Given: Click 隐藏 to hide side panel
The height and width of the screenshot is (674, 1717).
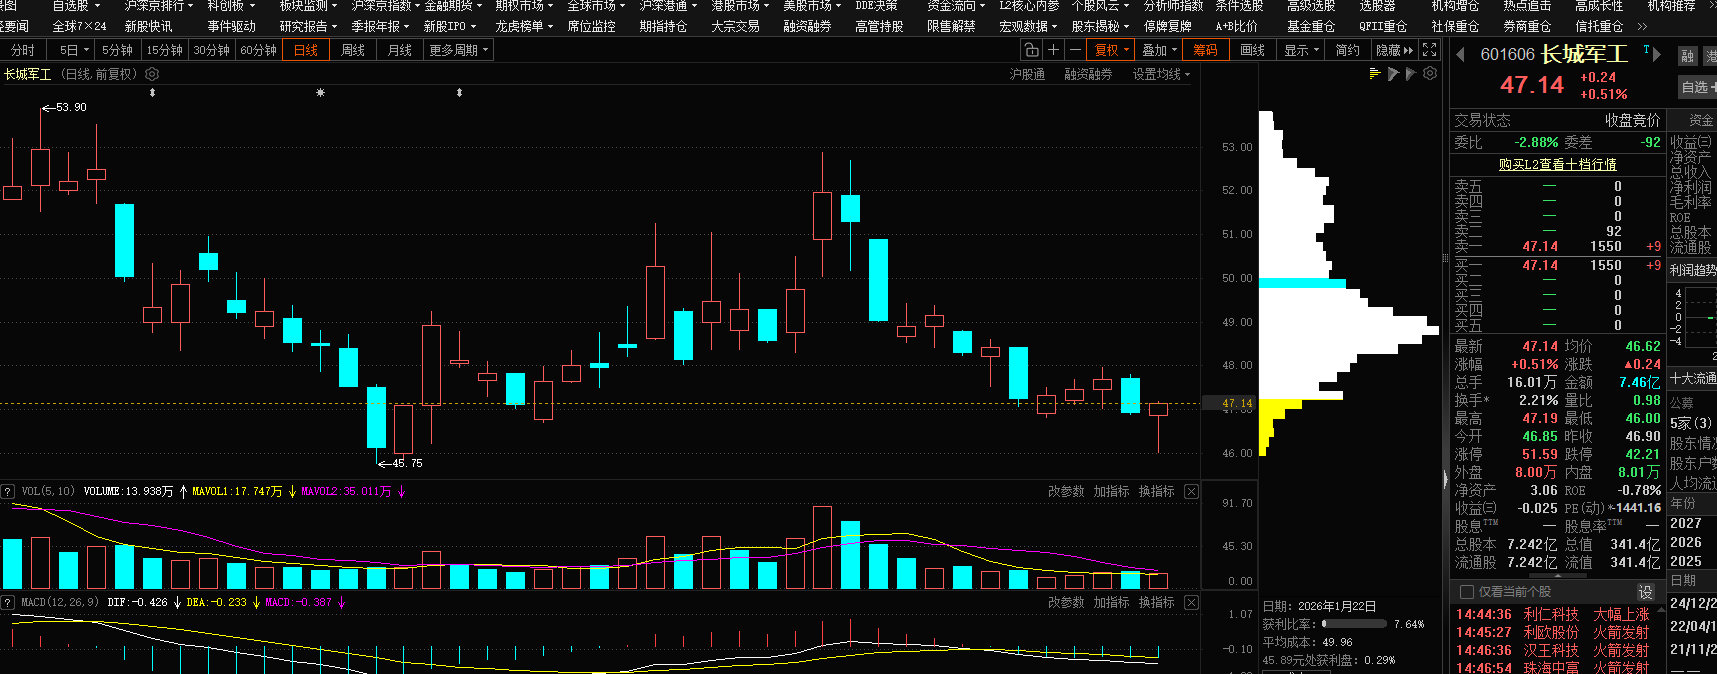Looking at the screenshot, I should click(x=1394, y=49).
